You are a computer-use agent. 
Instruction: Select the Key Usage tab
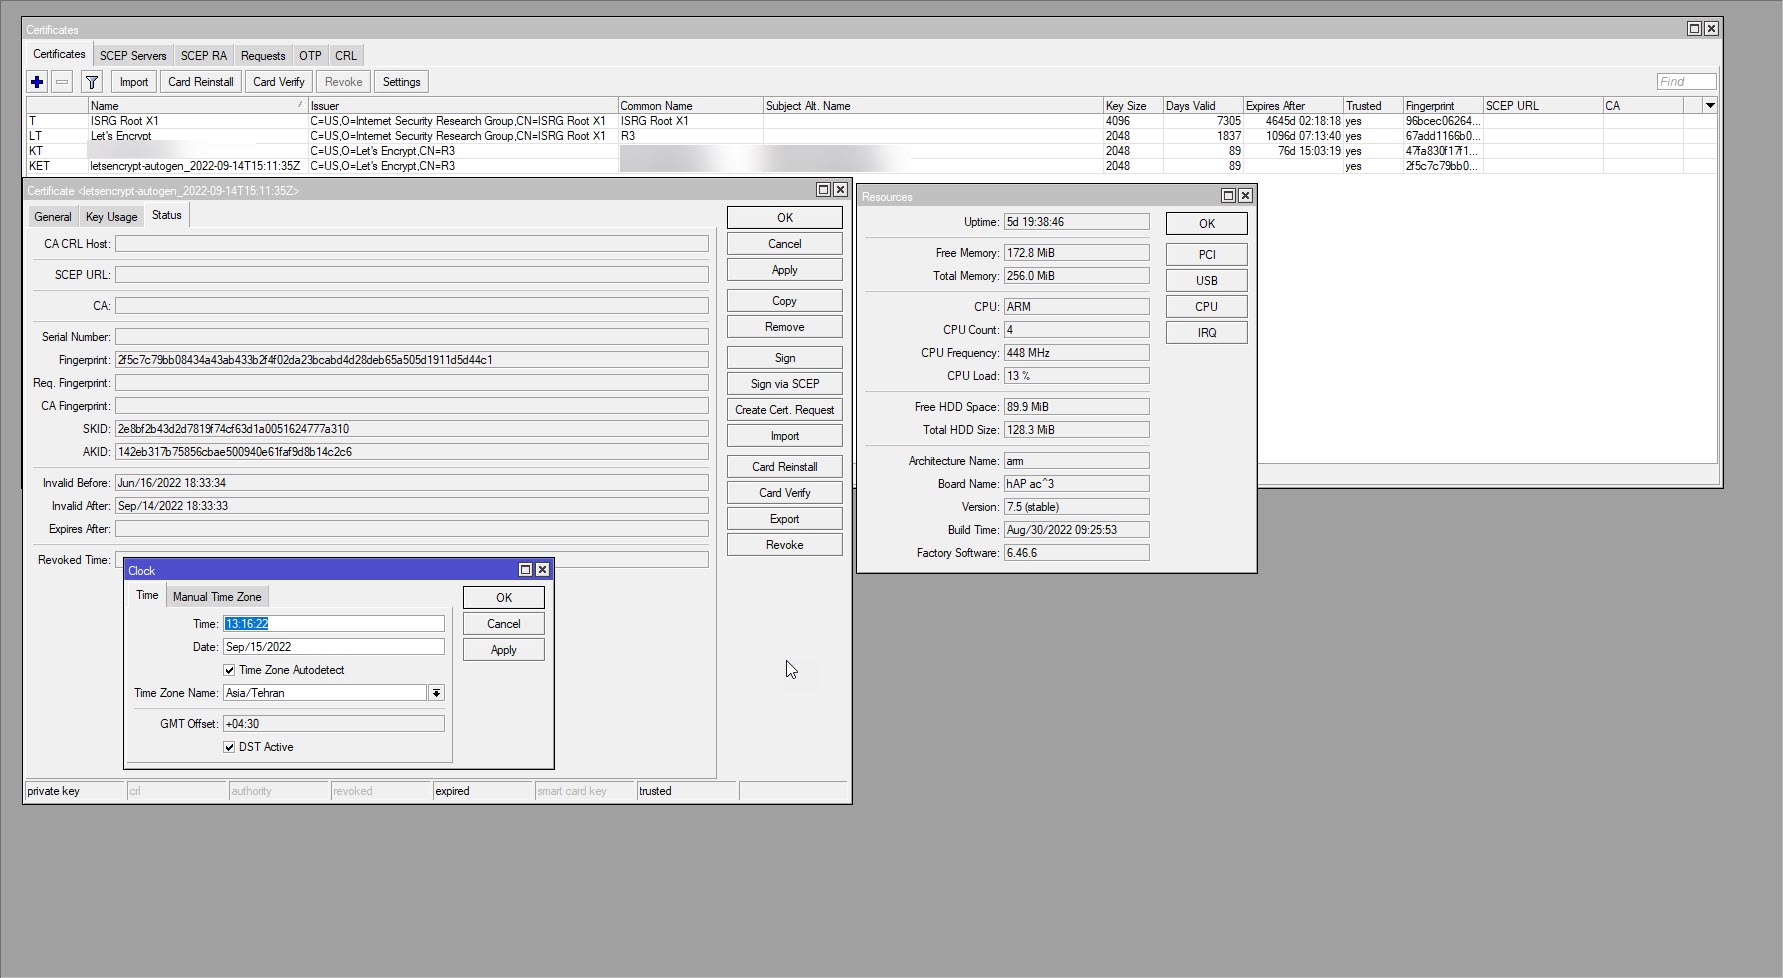[111, 217]
